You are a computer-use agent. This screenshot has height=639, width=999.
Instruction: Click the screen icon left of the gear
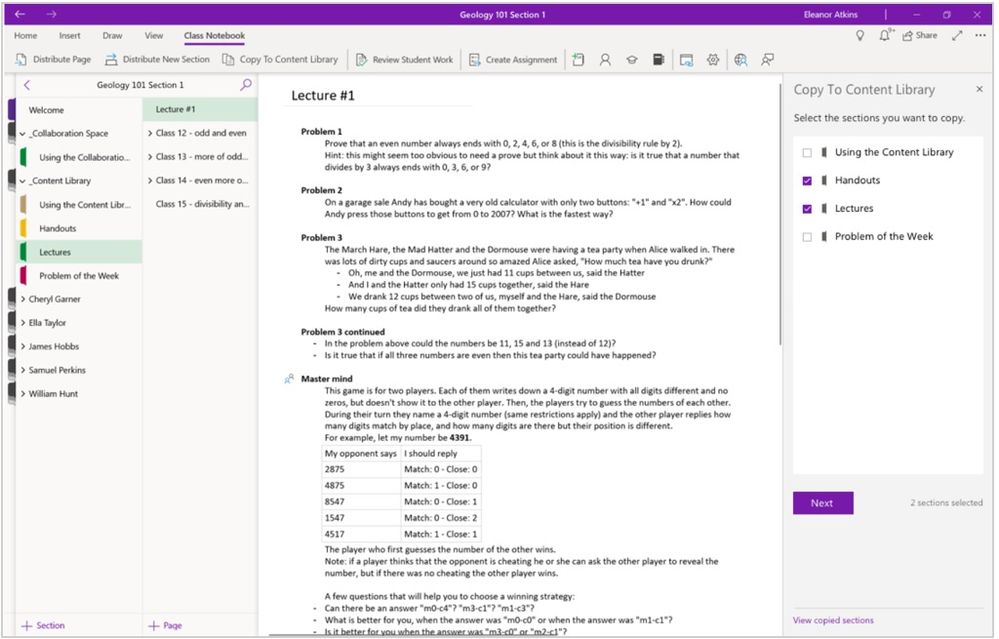coord(686,60)
